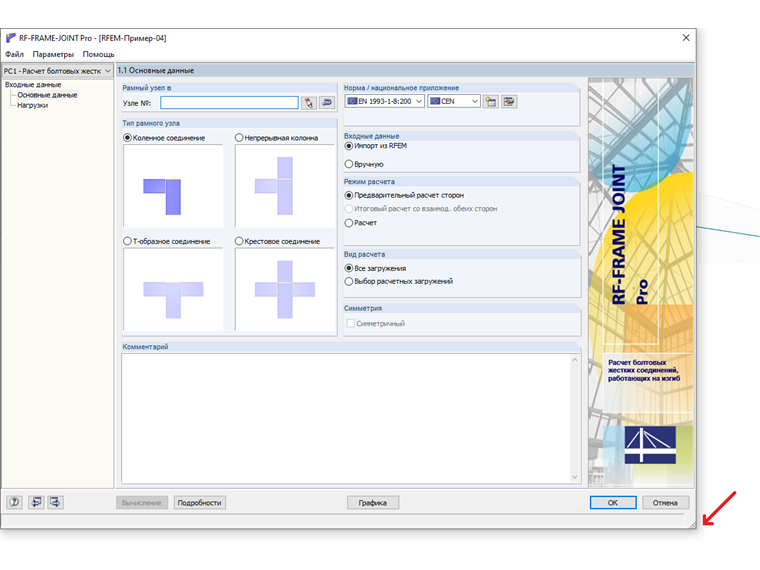Close the RF-FRAME-JOINT Pro dialog
The image size is (760, 570).
point(686,38)
